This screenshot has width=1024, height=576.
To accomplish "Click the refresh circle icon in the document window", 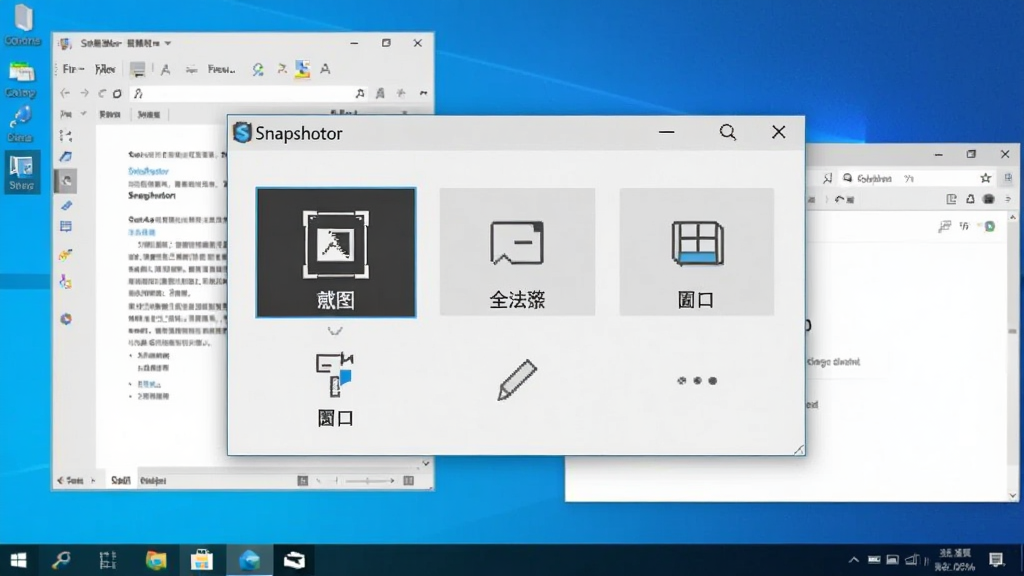I will click(x=117, y=93).
